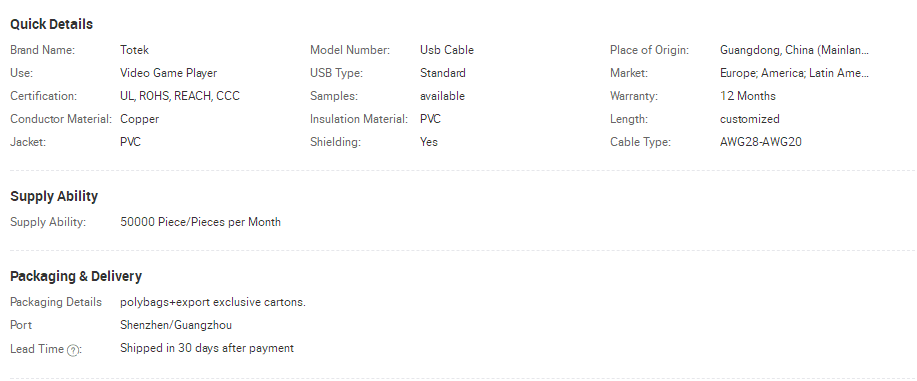This screenshot has height=381, width=917.
Task: Click the Lead Time help question-mark icon
Action: (73, 351)
